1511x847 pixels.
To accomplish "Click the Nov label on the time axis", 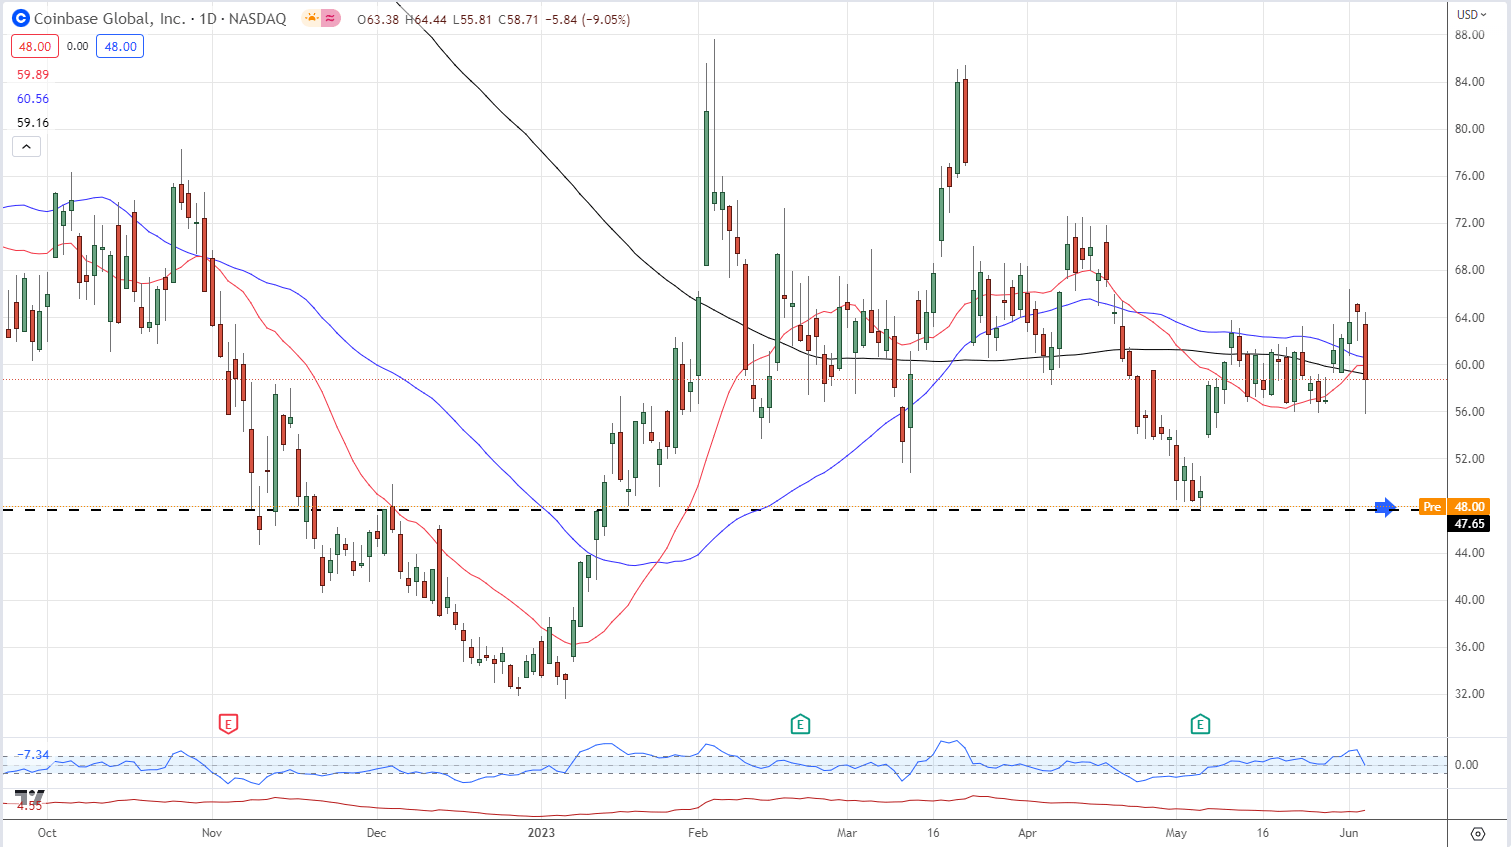I will [x=211, y=833].
